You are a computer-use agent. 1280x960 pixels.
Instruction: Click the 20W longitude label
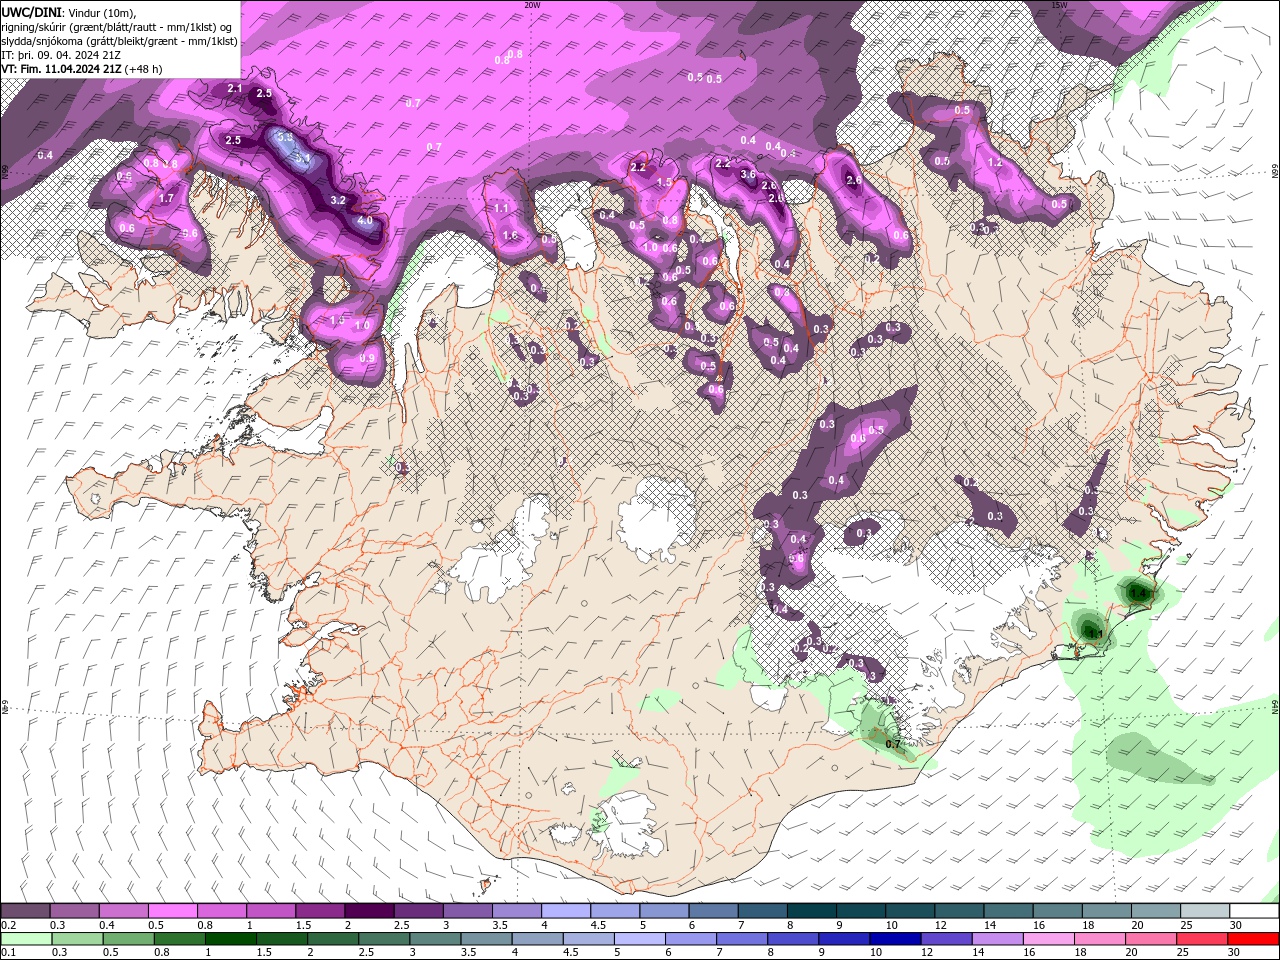pyautogui.click(x=532, y=5)
